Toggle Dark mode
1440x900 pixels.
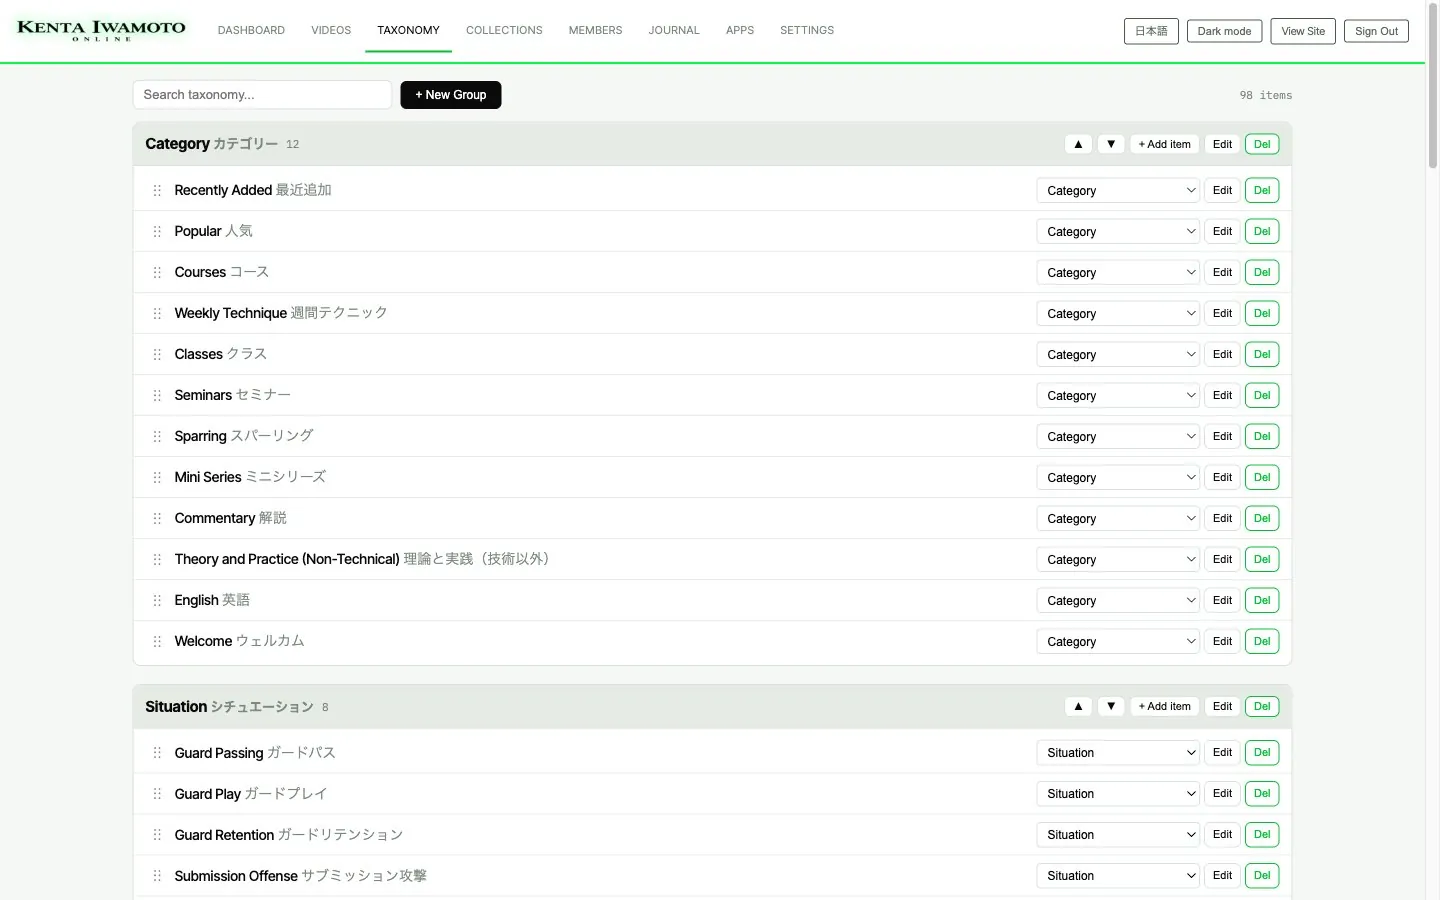coord(1224,31)
